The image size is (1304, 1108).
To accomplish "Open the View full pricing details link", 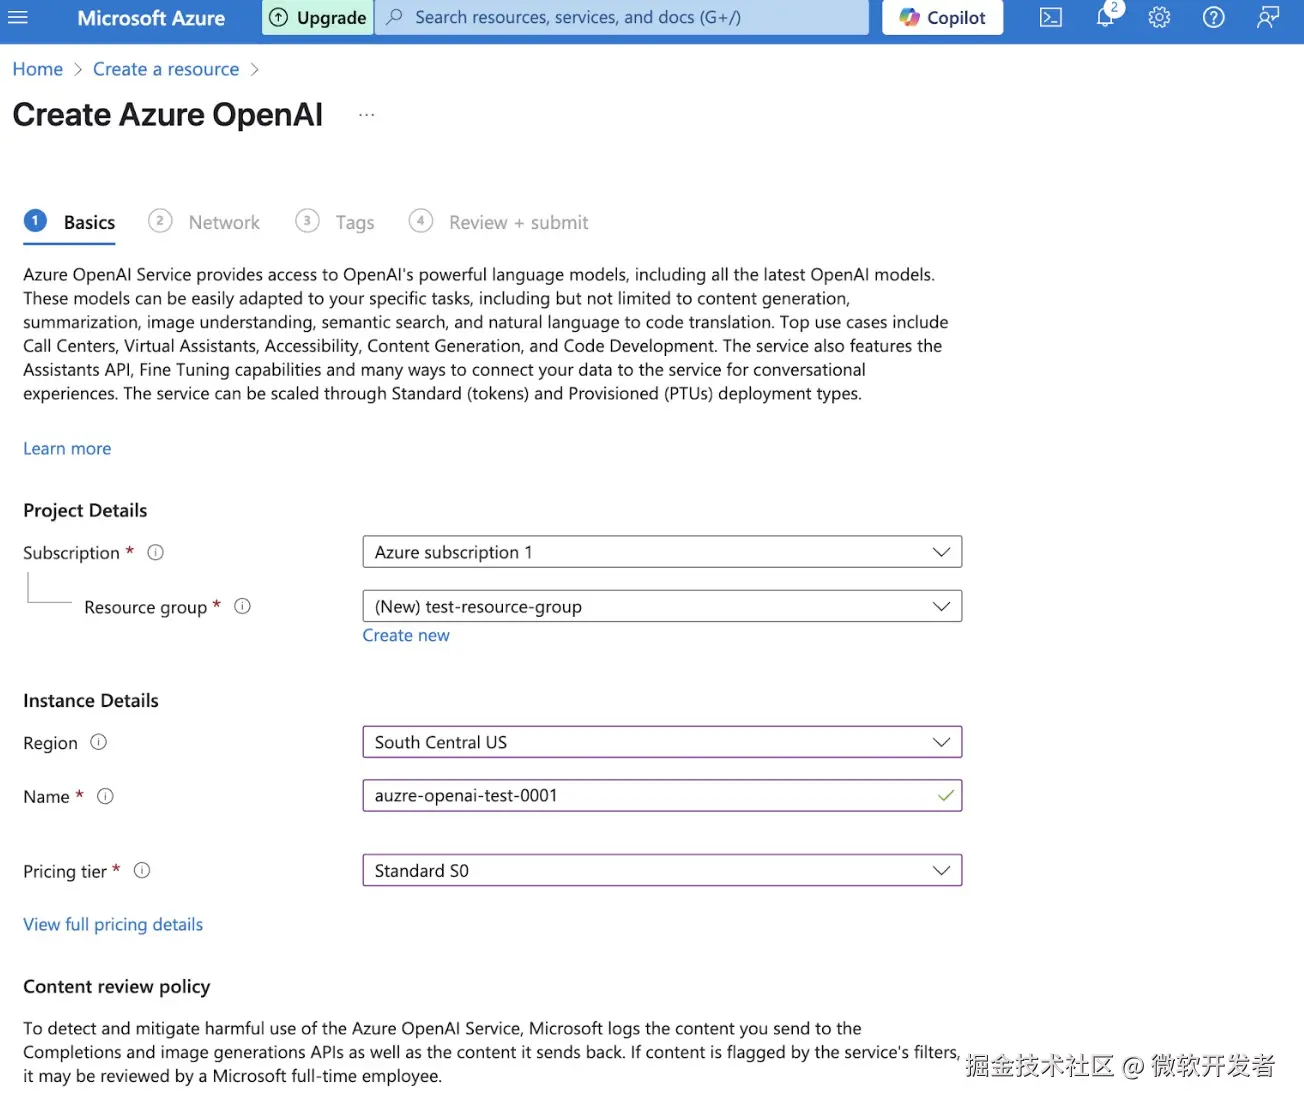I will [113, 925].
